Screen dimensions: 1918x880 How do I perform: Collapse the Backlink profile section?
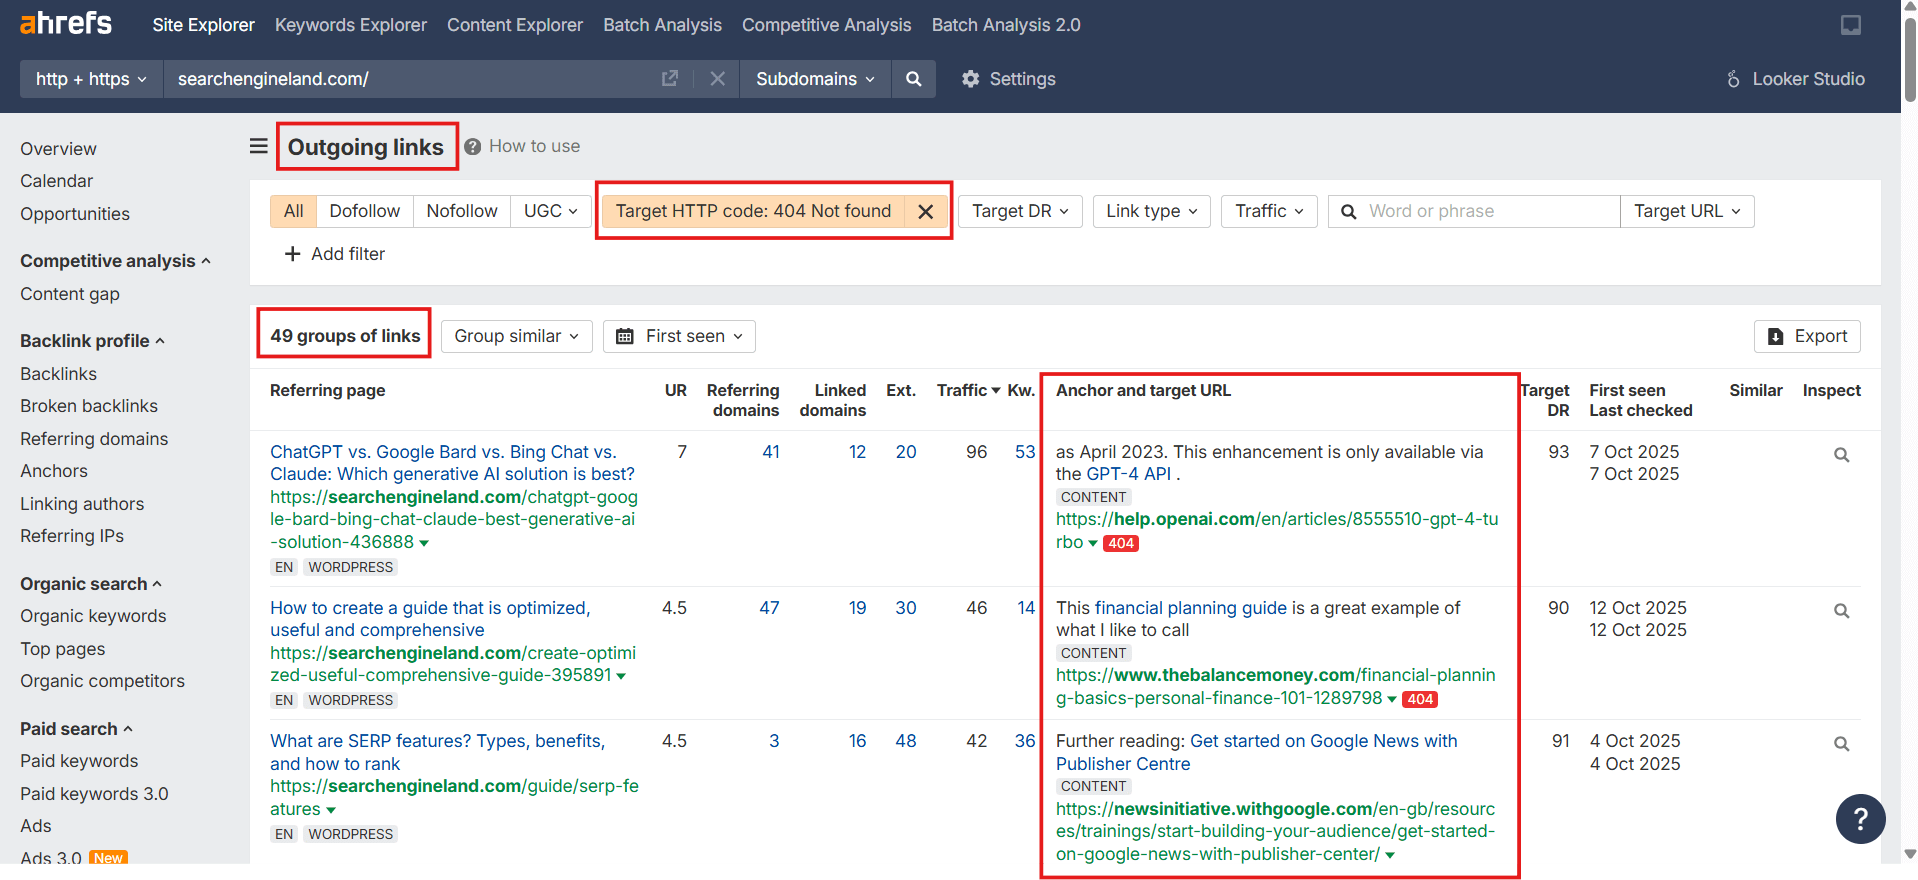click(92, 341)
